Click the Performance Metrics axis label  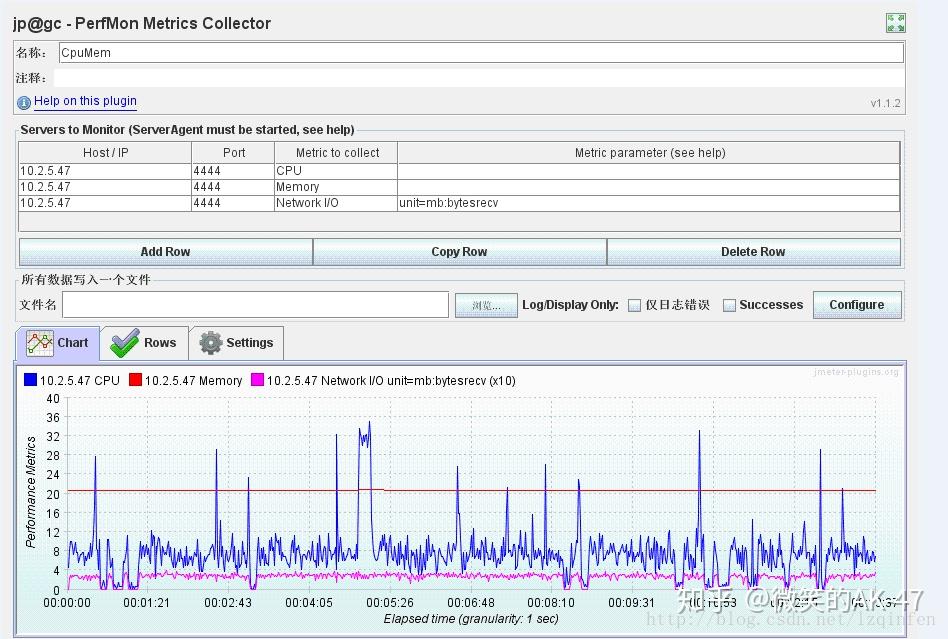(x=30, y=492)
